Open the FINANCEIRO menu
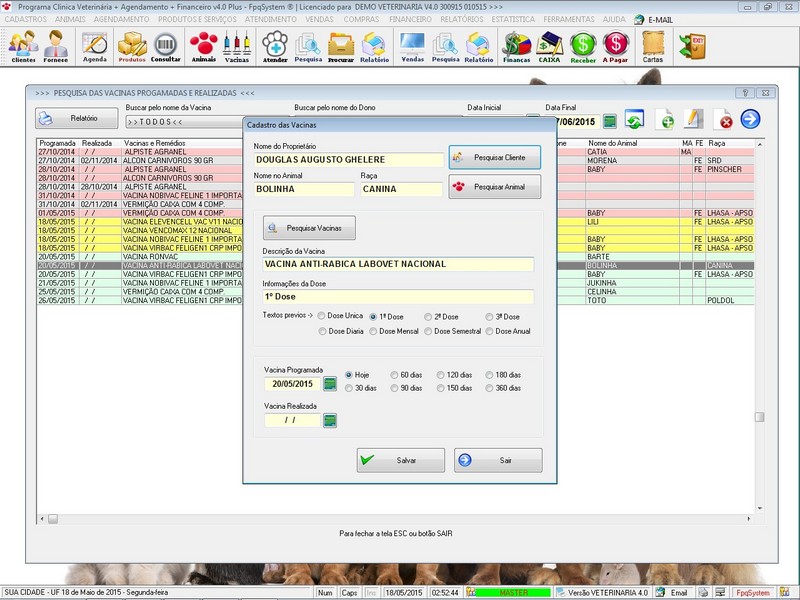This screenshot has width=800, height=600. pyautogui.click(x=410, y=19)
